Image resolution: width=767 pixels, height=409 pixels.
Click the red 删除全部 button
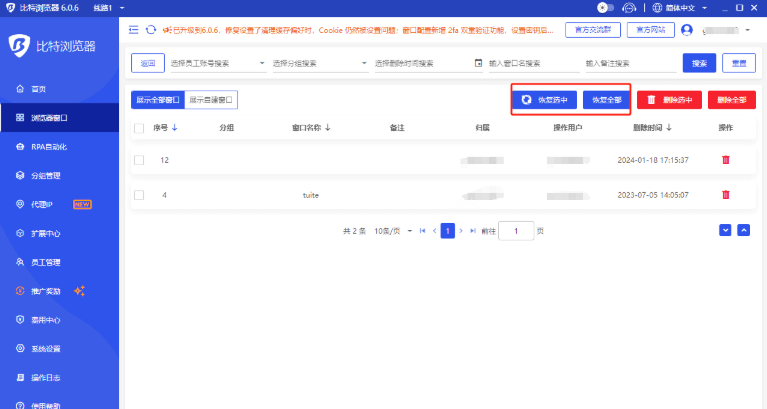tap(732, 100)
